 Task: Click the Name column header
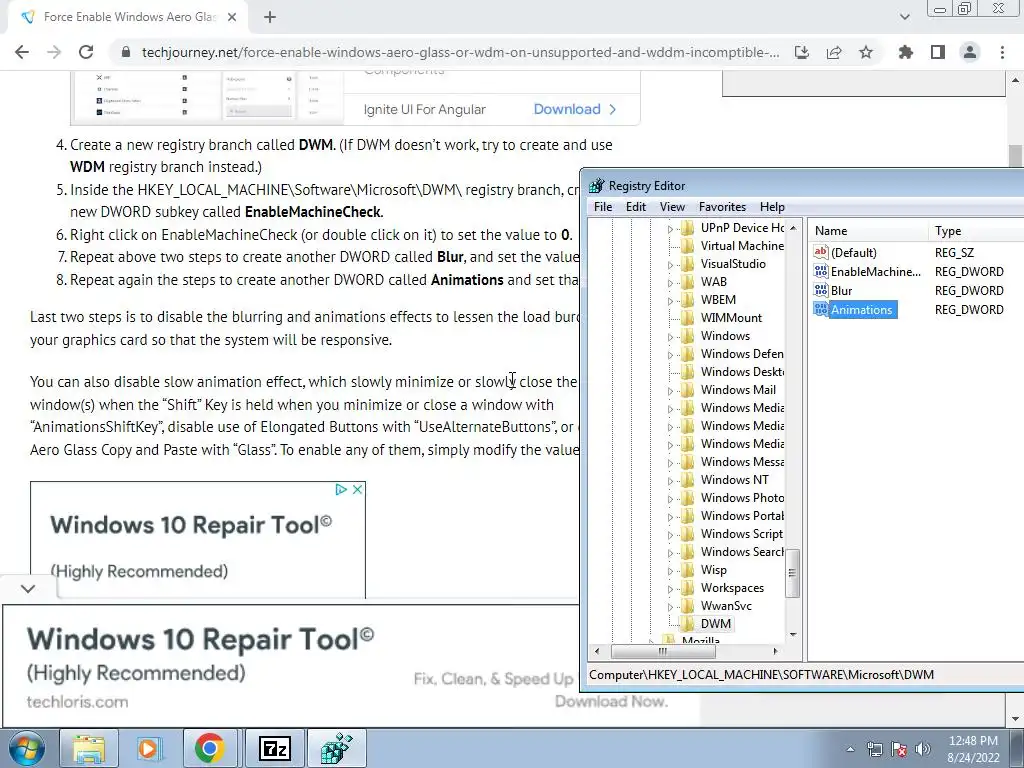click(x=867, y=231)
